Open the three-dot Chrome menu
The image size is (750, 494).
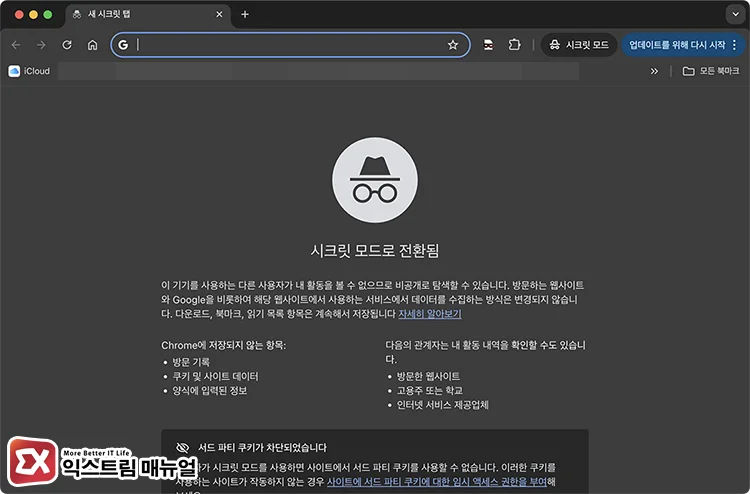(735, 45)
